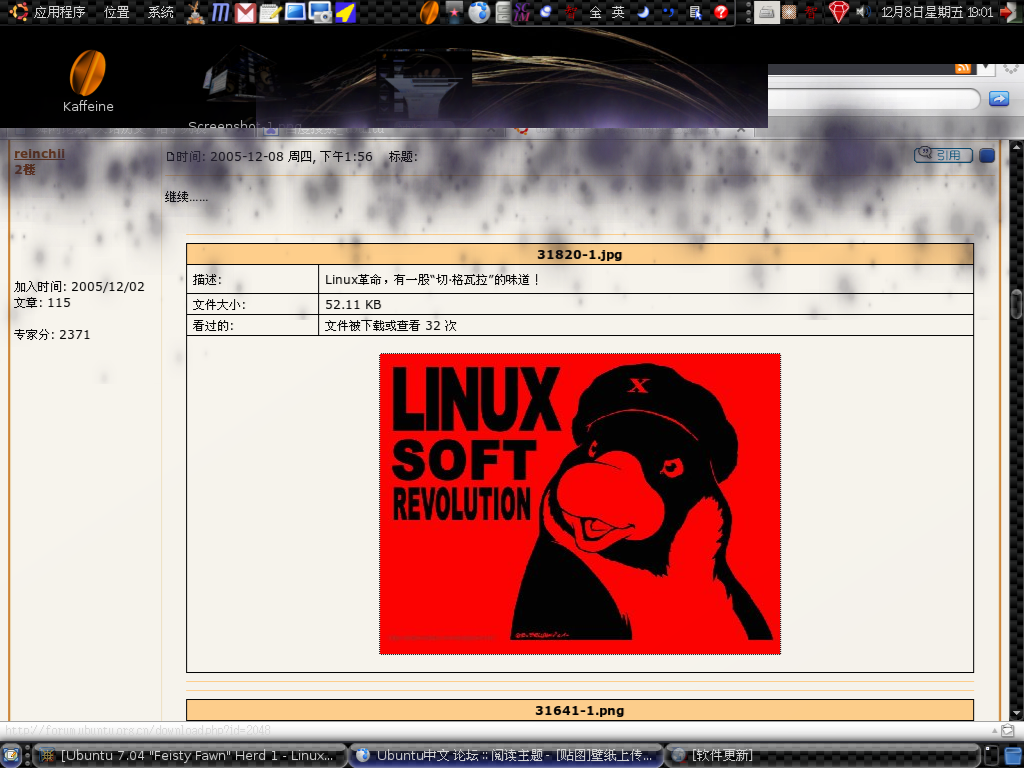Image resolution: width=1024 pixels, height=768 pixels.
Task: Open the Gmail launcher in the top panel
Action: (245, 12)
